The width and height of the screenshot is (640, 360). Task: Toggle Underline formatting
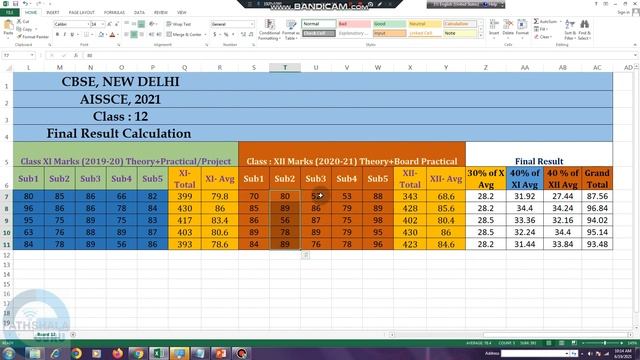[x=72, y=35]
